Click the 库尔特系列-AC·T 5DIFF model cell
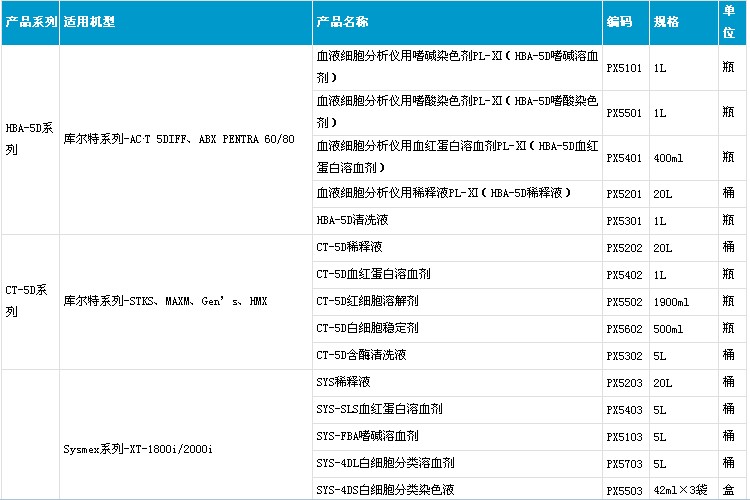The image size is (750, 500). point(179,139)
